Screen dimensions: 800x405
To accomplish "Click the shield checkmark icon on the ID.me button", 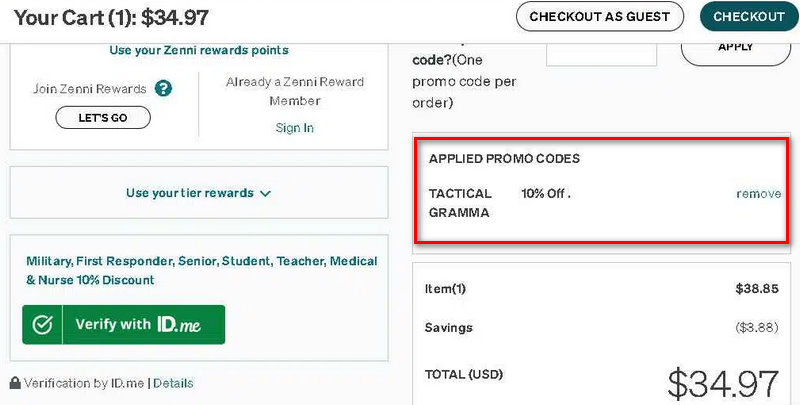I will click(x=42, y=325).
